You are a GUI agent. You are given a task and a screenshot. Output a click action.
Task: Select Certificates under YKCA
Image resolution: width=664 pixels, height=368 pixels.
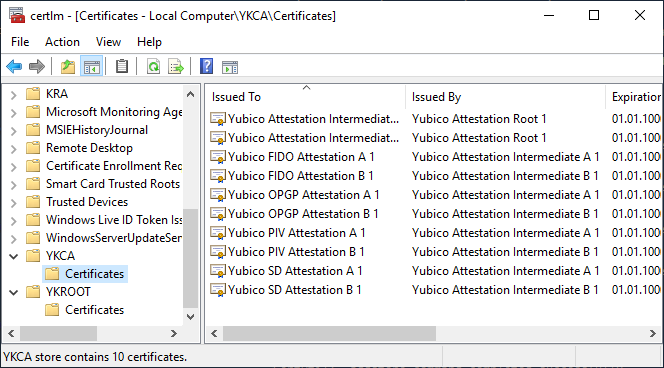[x=94, y=274]
